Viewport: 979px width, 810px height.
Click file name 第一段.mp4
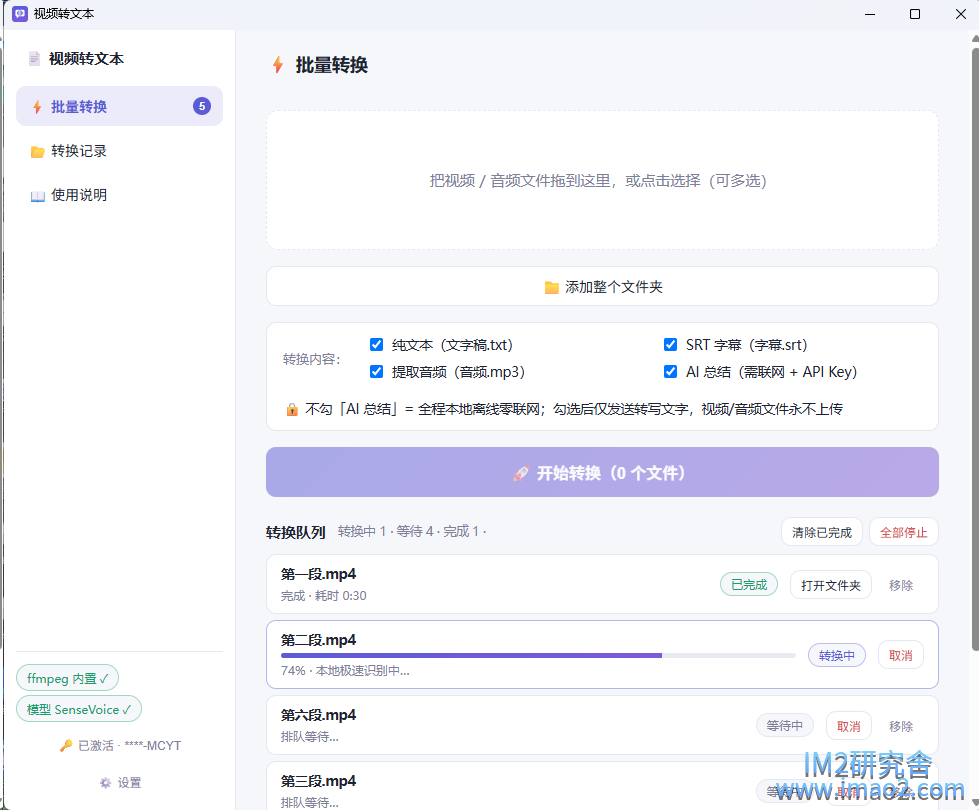318,574
